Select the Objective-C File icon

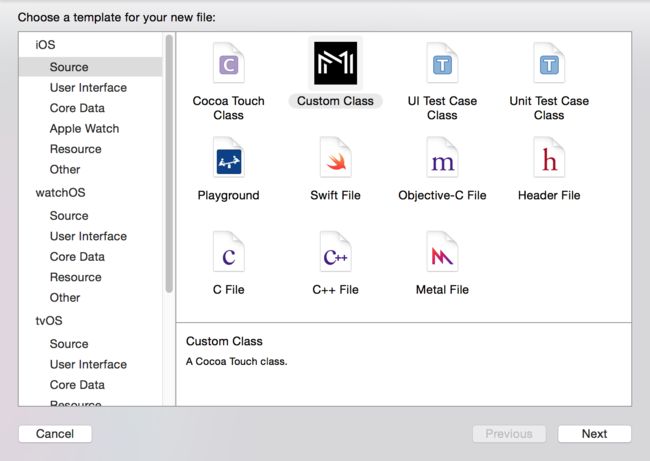point(442,158)
